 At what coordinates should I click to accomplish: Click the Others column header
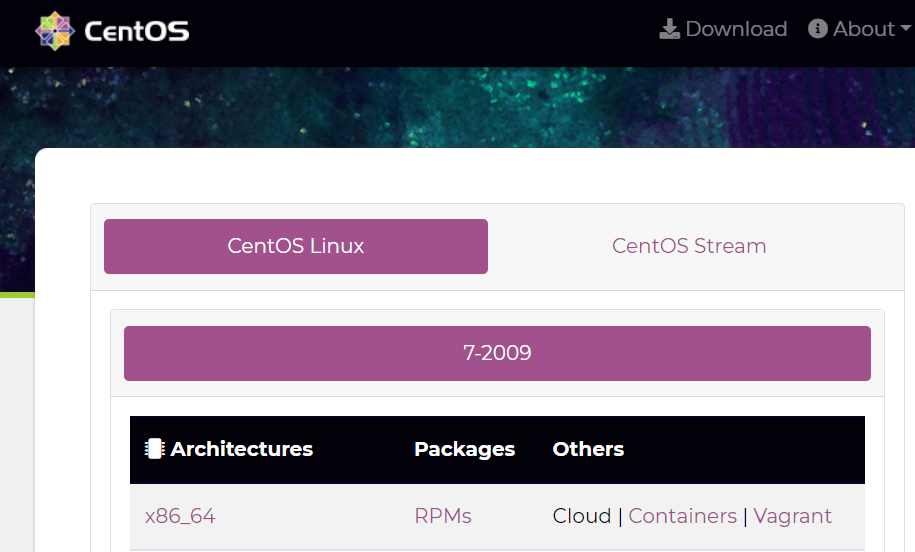pos(588,449)
